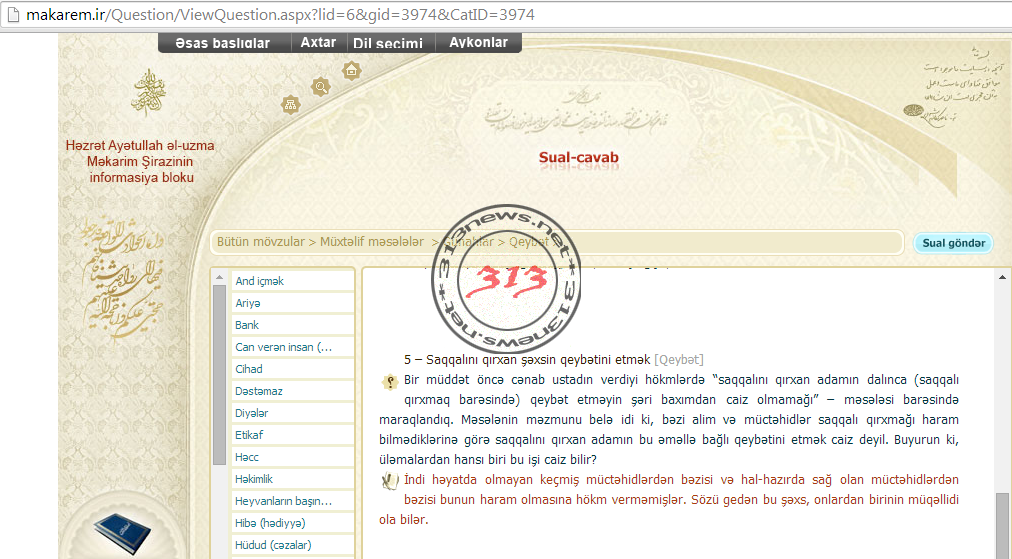Click the content panel scroll up arrow

coord(1002,278)
